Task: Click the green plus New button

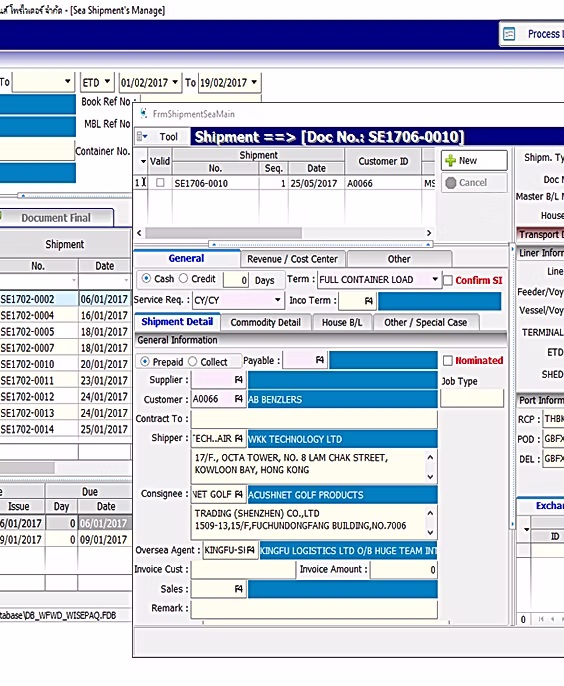Action: tap(474, 161)
